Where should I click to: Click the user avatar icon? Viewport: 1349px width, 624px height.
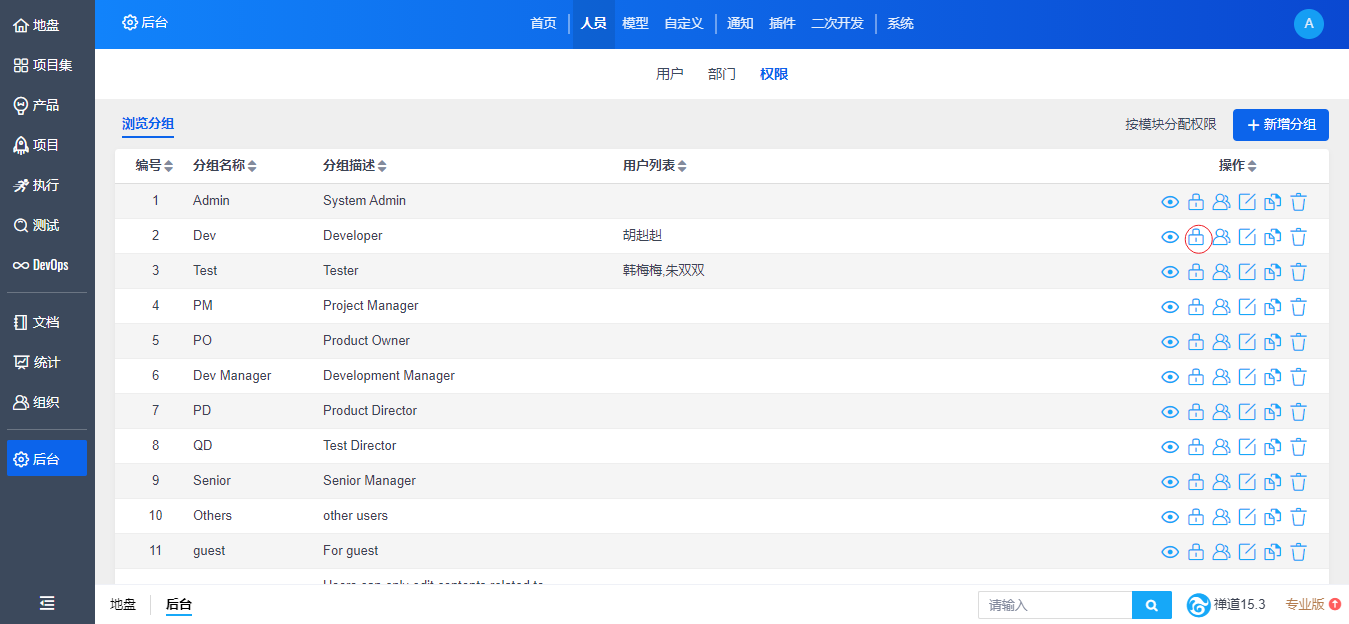(x=1308, y=24)
